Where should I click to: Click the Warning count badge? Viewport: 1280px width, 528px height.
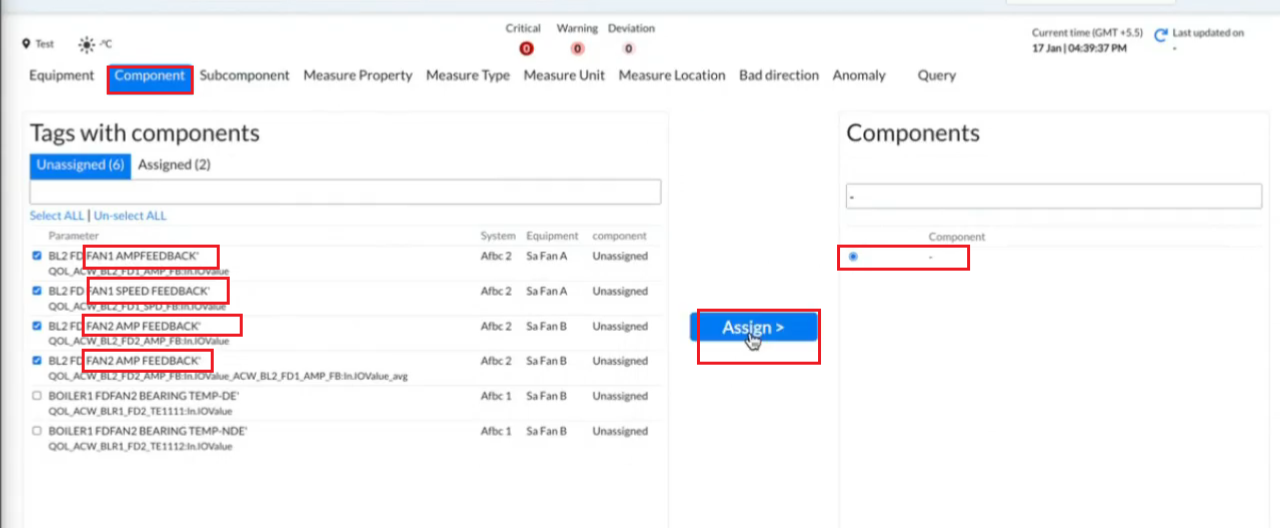pos(577,48)
